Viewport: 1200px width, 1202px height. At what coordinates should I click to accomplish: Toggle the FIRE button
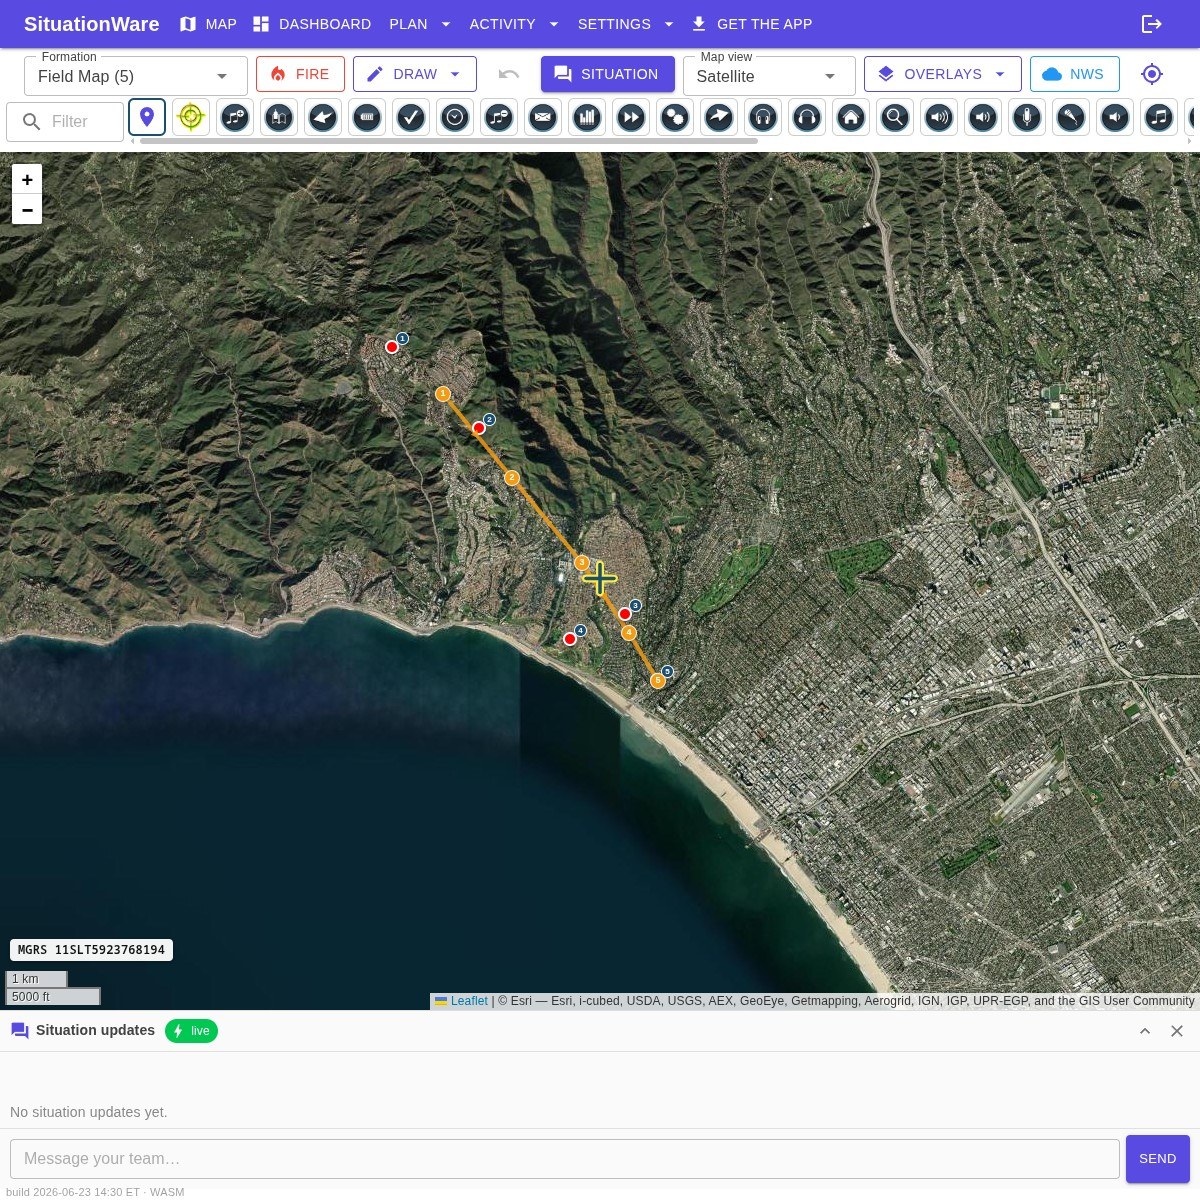(x=300, y=74)
